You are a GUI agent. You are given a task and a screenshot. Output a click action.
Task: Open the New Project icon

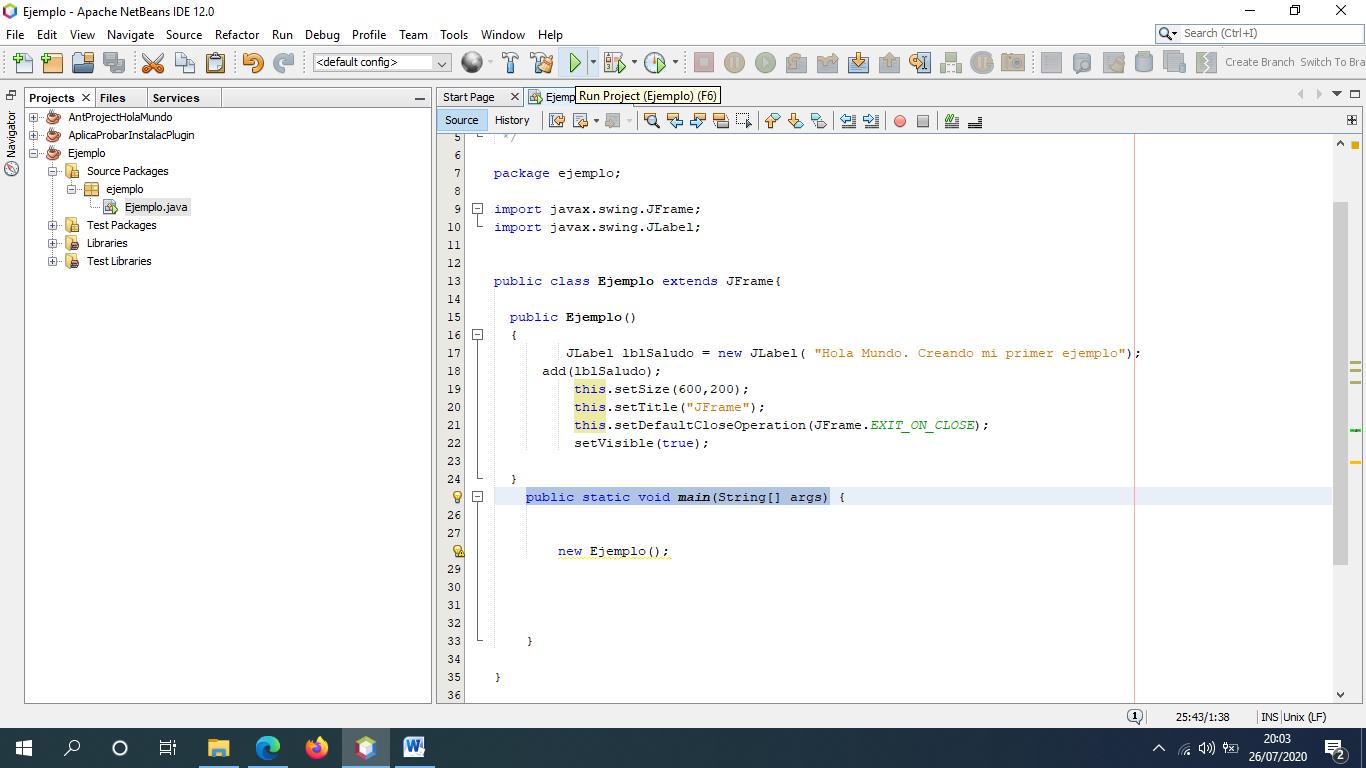[x=52, y=62]
